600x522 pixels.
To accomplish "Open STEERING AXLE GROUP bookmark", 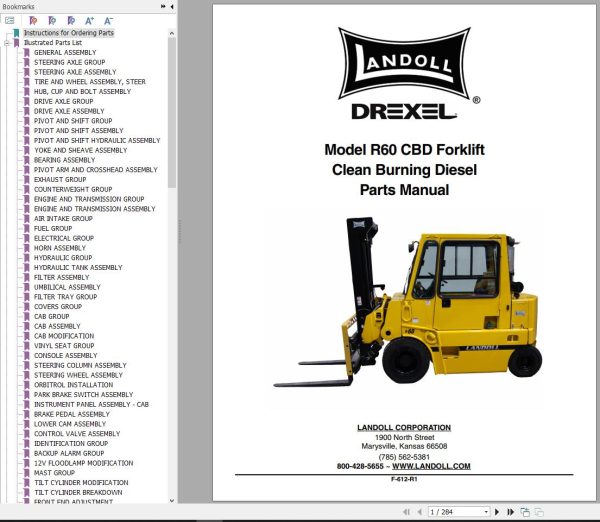I will pyautogui.click(x=69, y=62).
